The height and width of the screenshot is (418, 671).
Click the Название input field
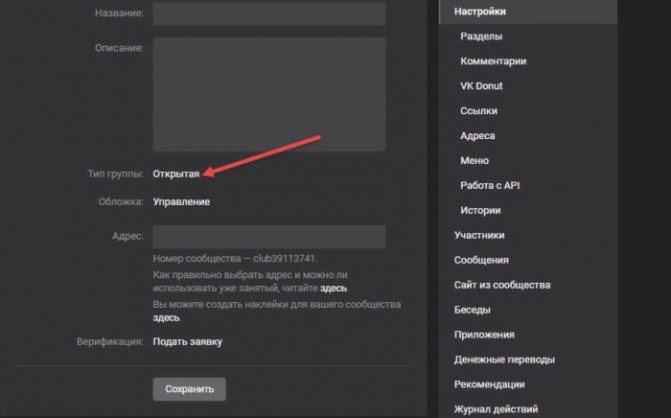pyautogui.click(x=269, y=13)
